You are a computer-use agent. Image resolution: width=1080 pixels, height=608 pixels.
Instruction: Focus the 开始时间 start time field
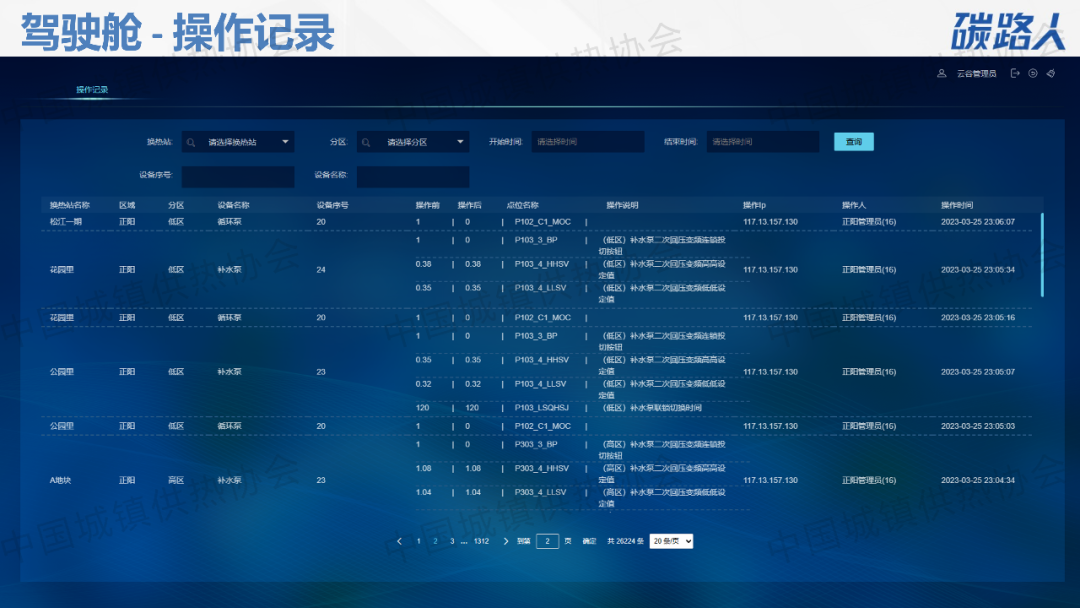coord(588,142)
